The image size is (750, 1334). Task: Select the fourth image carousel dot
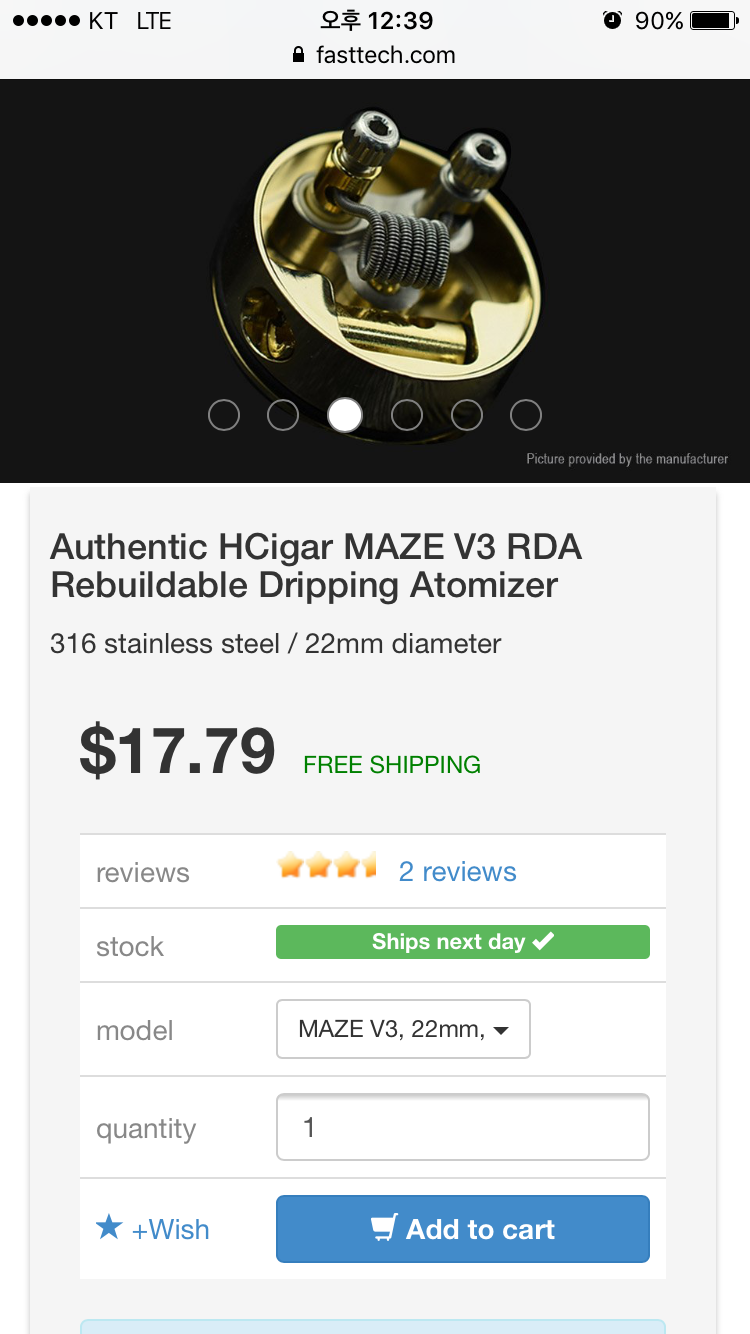coord(406,415)
